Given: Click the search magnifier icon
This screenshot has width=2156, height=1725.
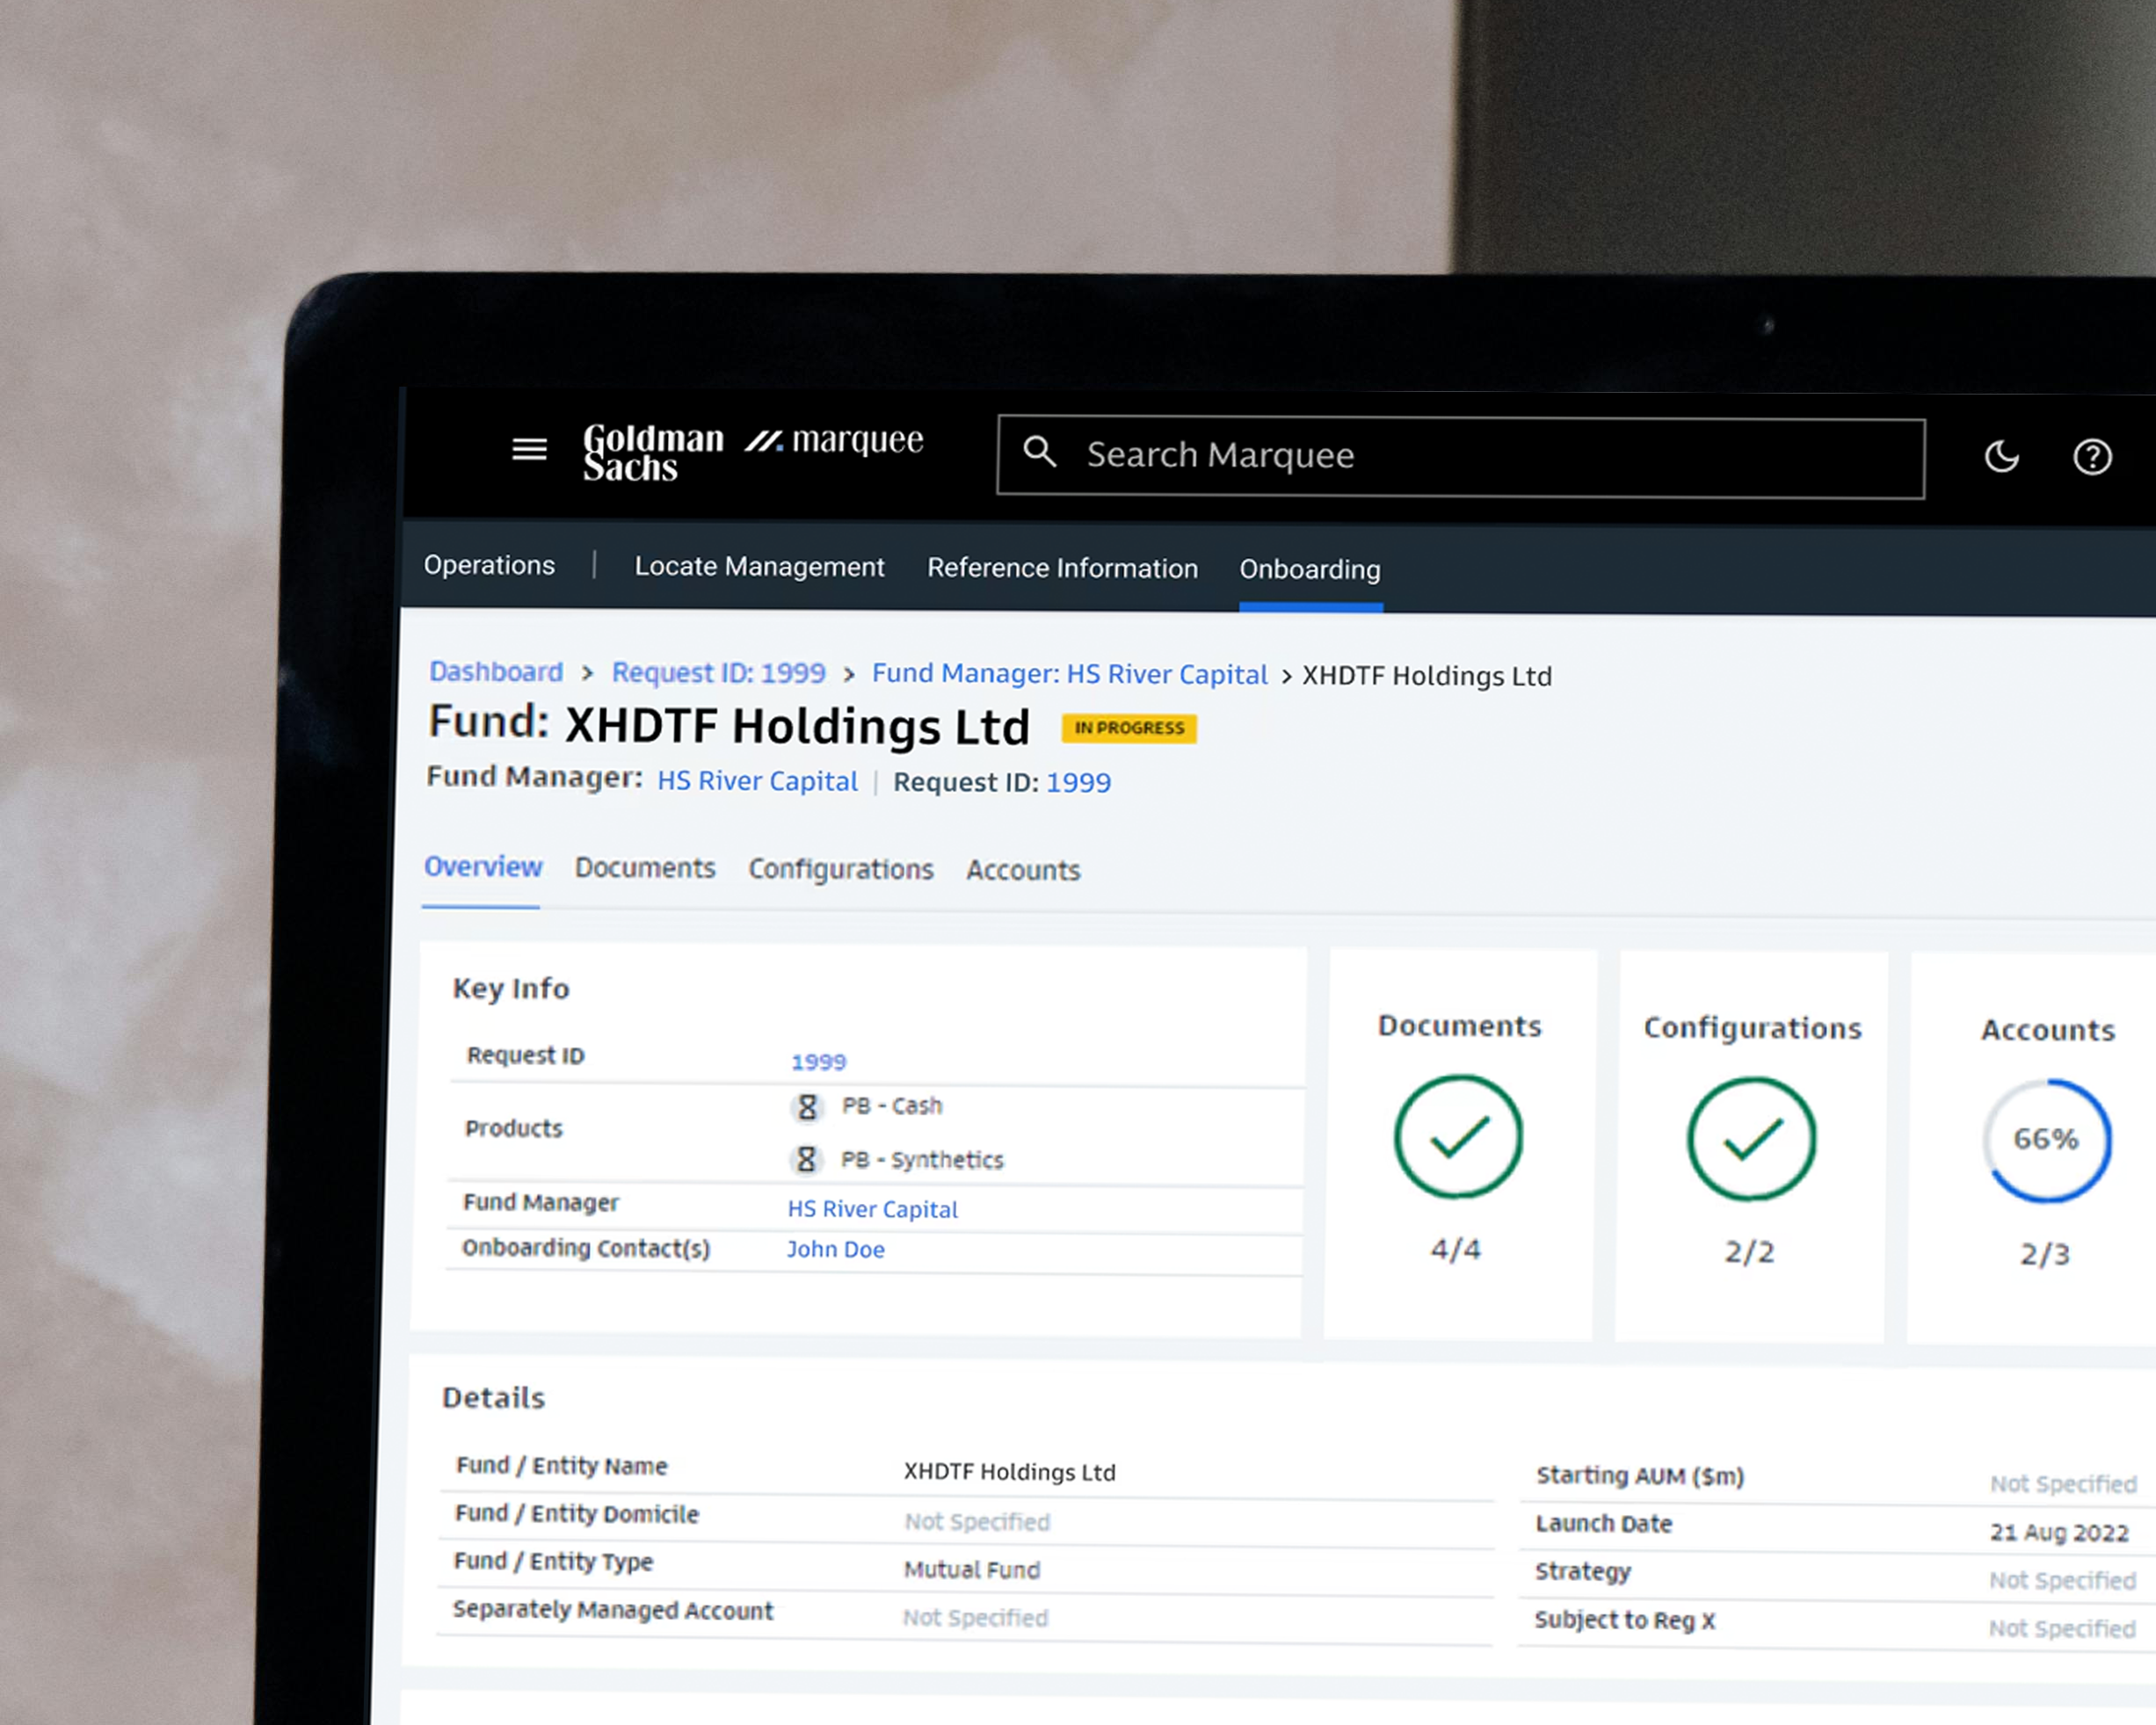Looking at the screenshot, I should point(1039,452).
